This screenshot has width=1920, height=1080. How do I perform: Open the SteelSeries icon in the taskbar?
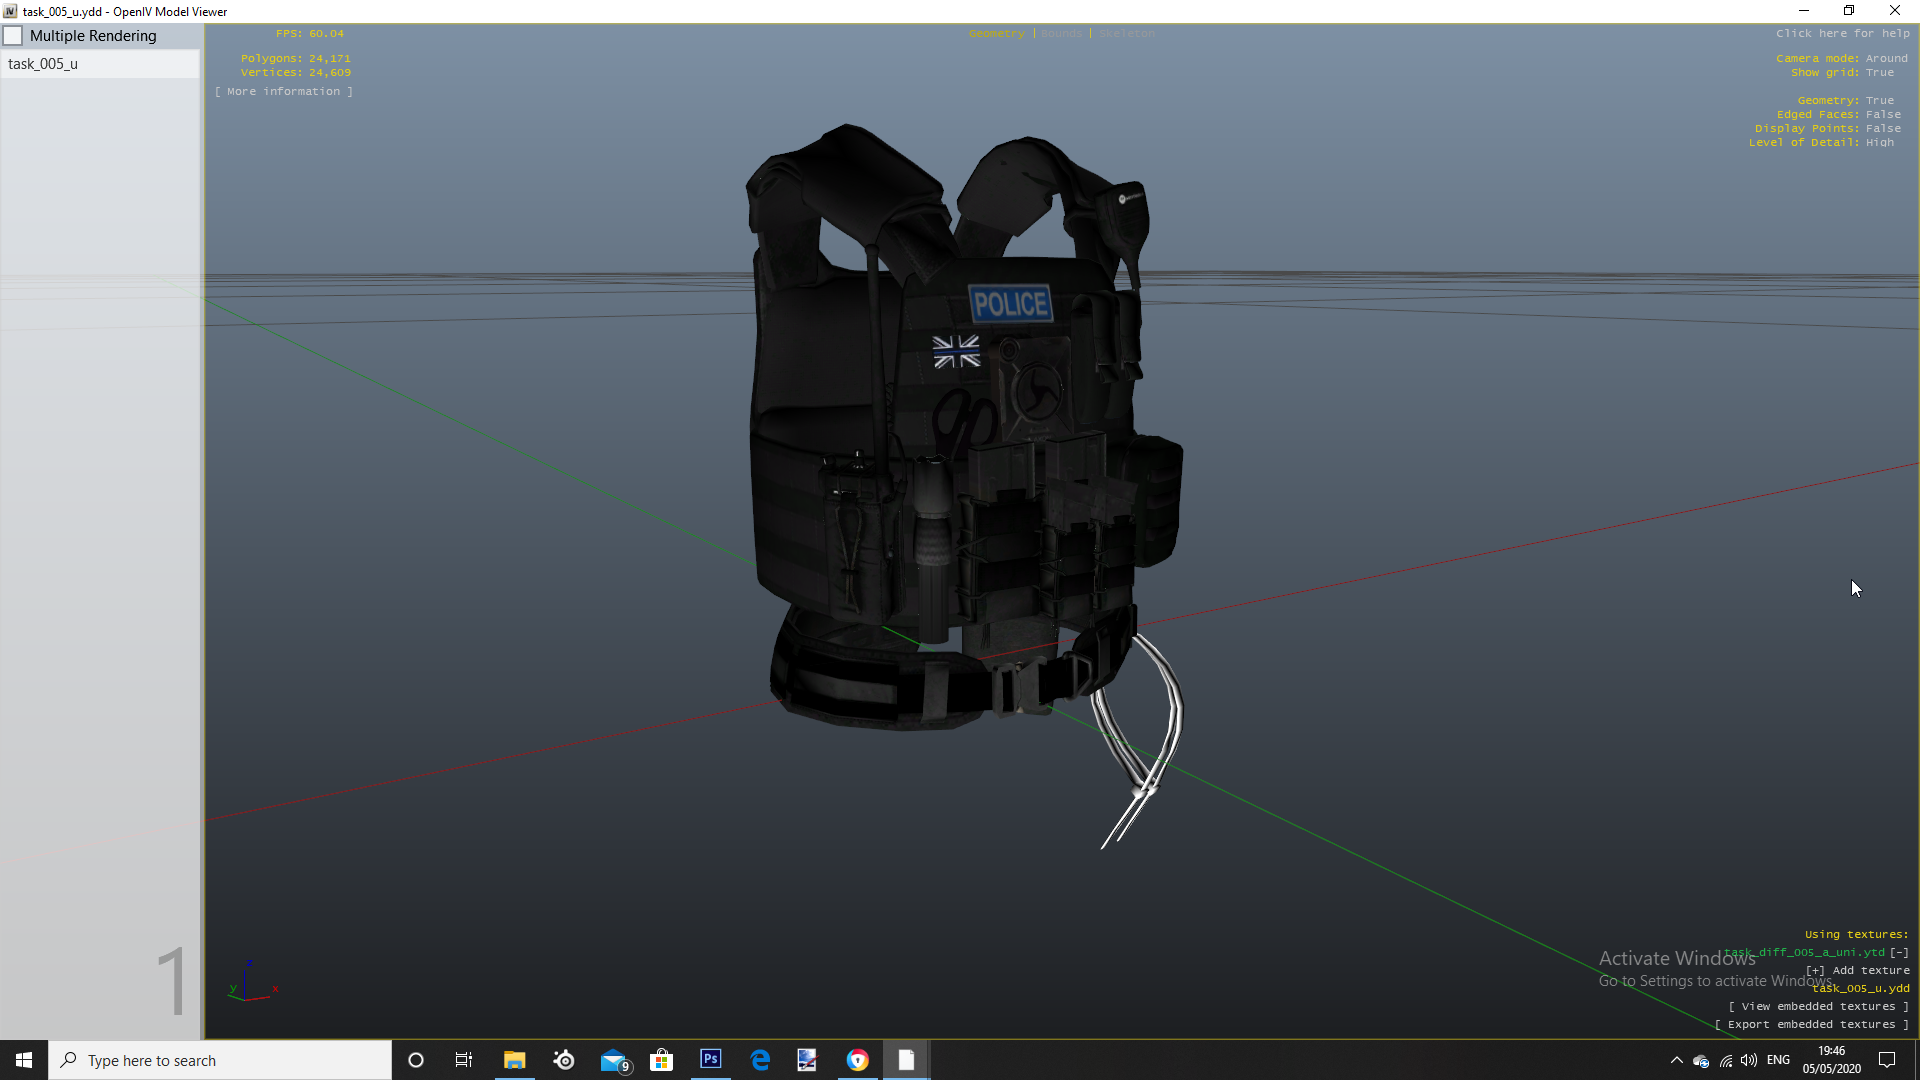(564, 1060)
